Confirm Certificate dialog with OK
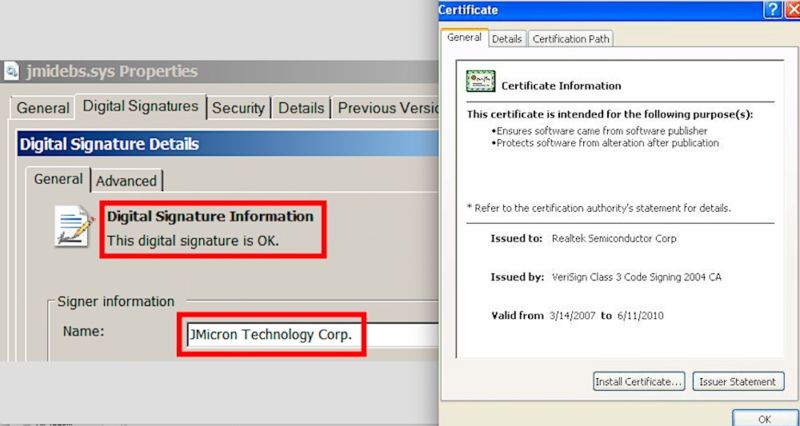800x426 pixels. click(x=764, y=418)
